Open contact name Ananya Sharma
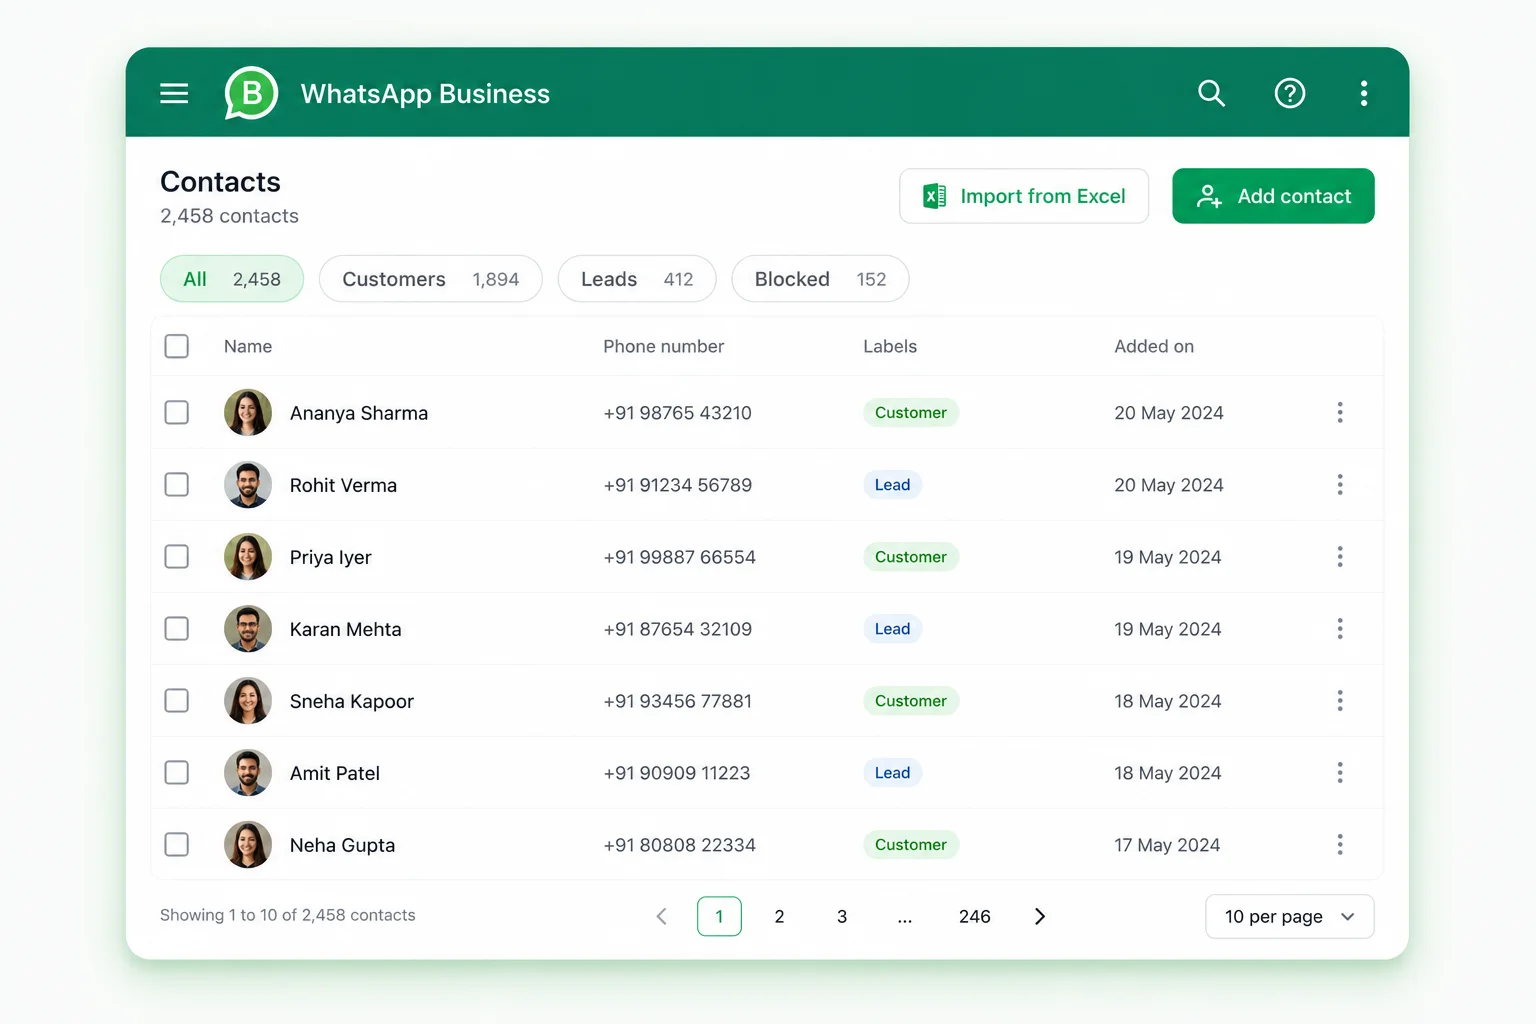1536x1024 pixels. click(359, 413)
